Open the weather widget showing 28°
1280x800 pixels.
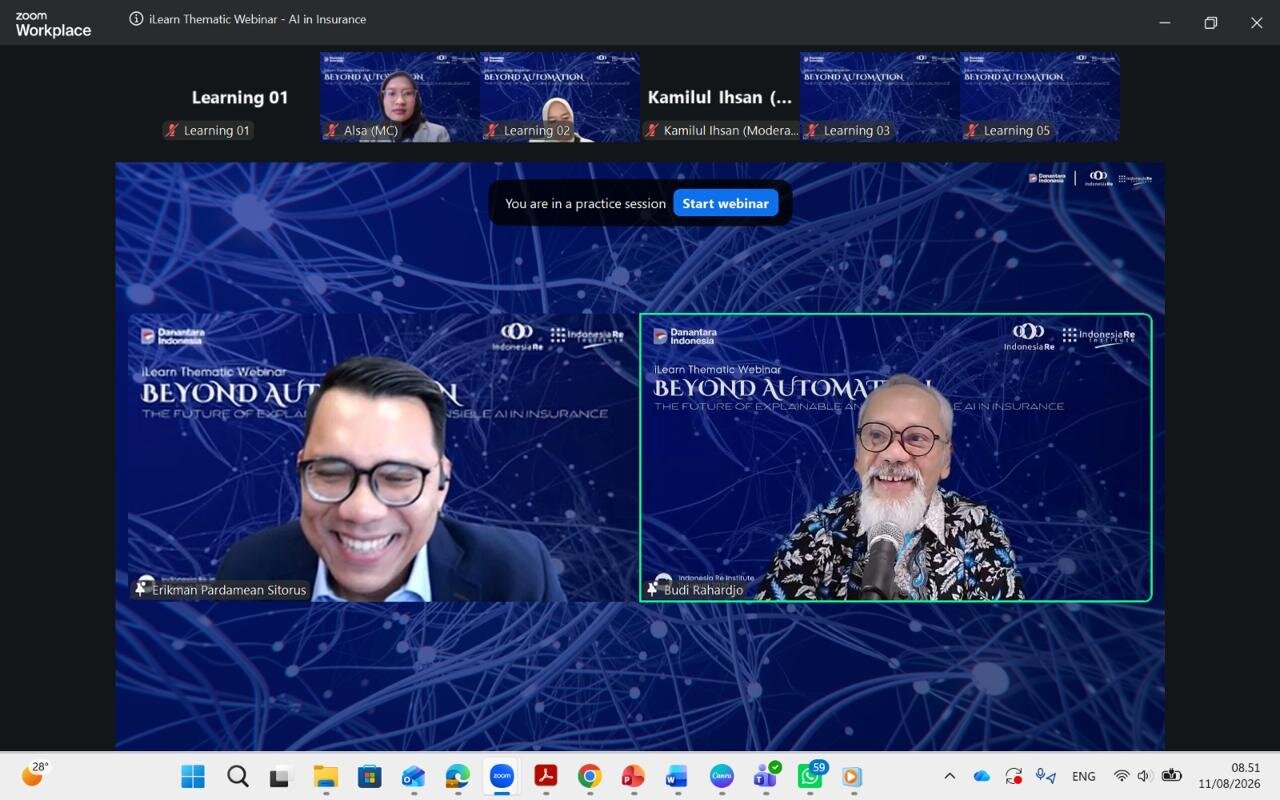click(35, 774)
